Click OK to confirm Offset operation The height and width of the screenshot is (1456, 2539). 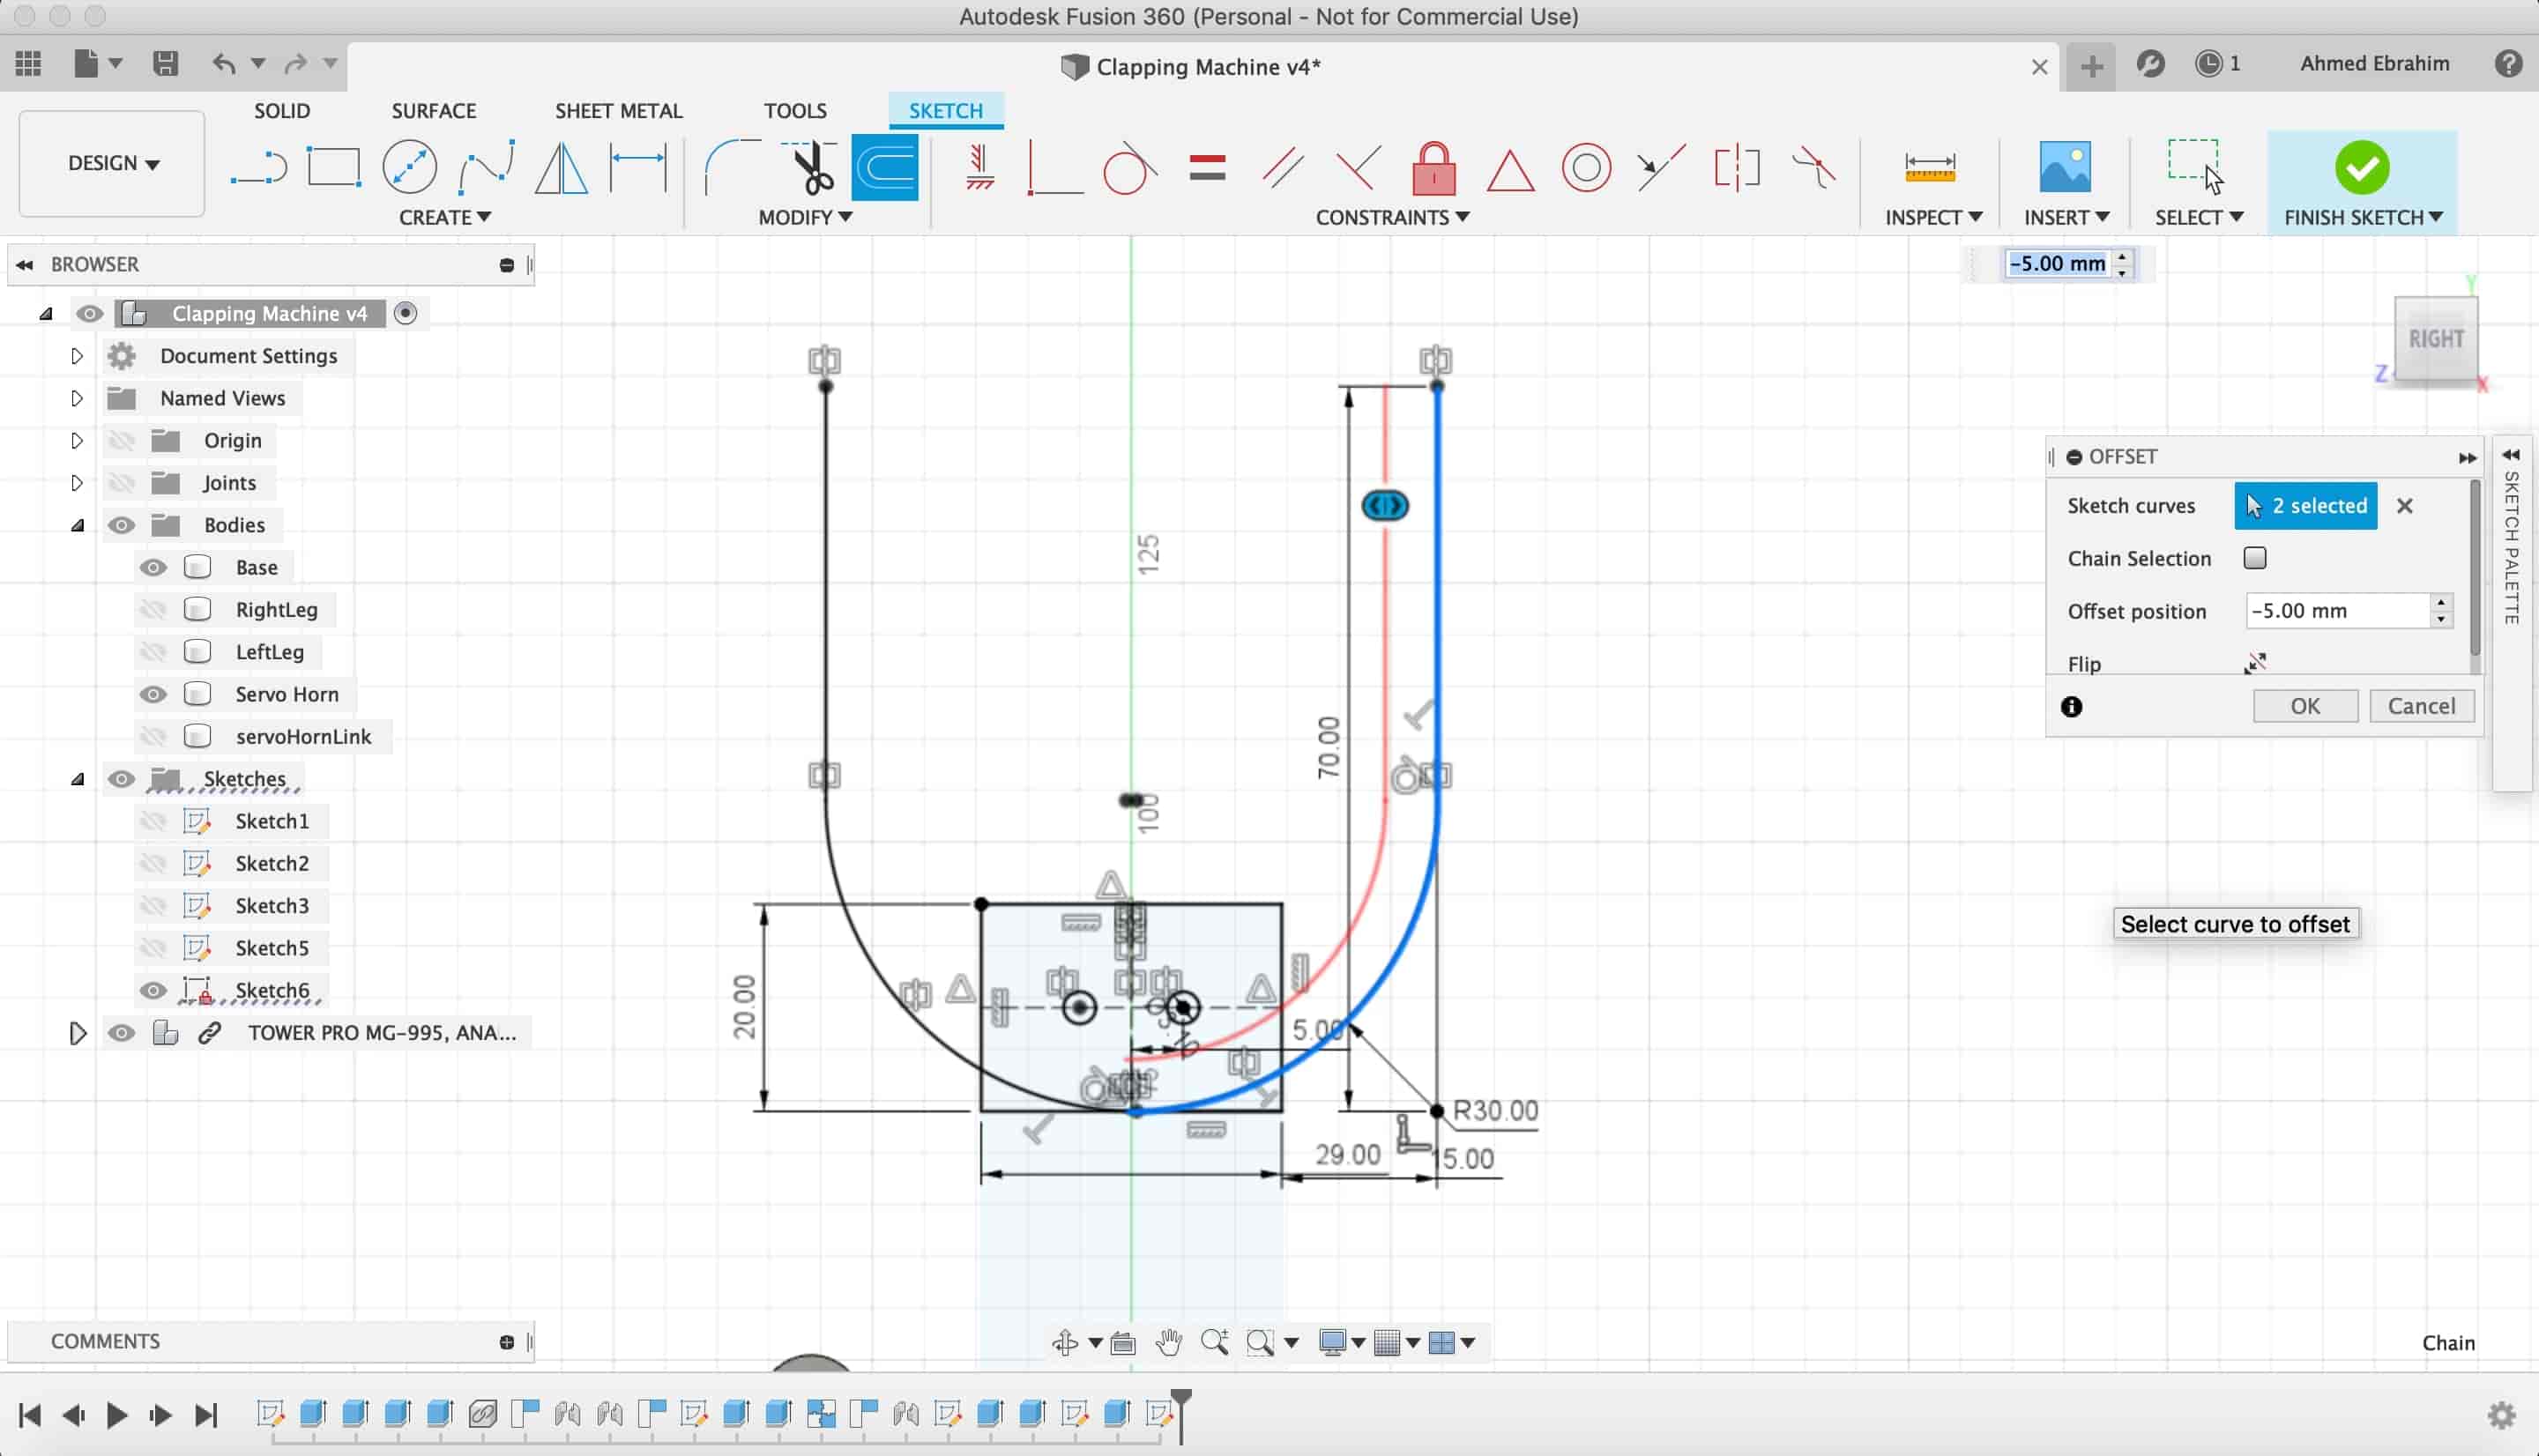click(x=2305, y=706)
